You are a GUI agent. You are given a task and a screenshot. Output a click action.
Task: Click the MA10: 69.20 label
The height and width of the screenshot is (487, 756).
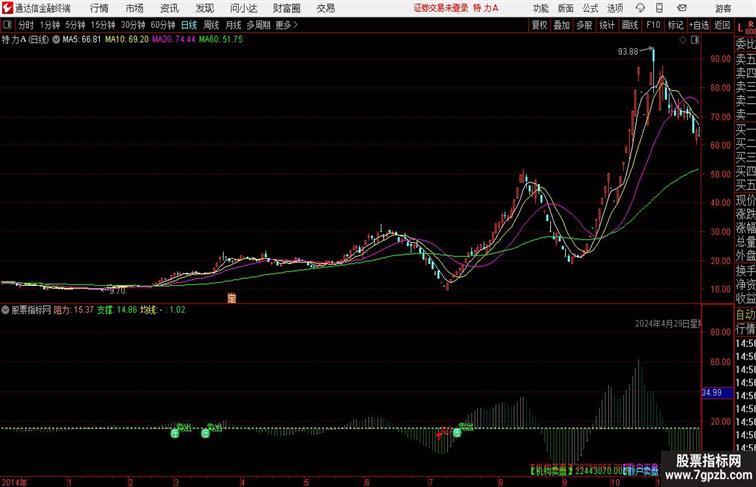tap(127, 40)
